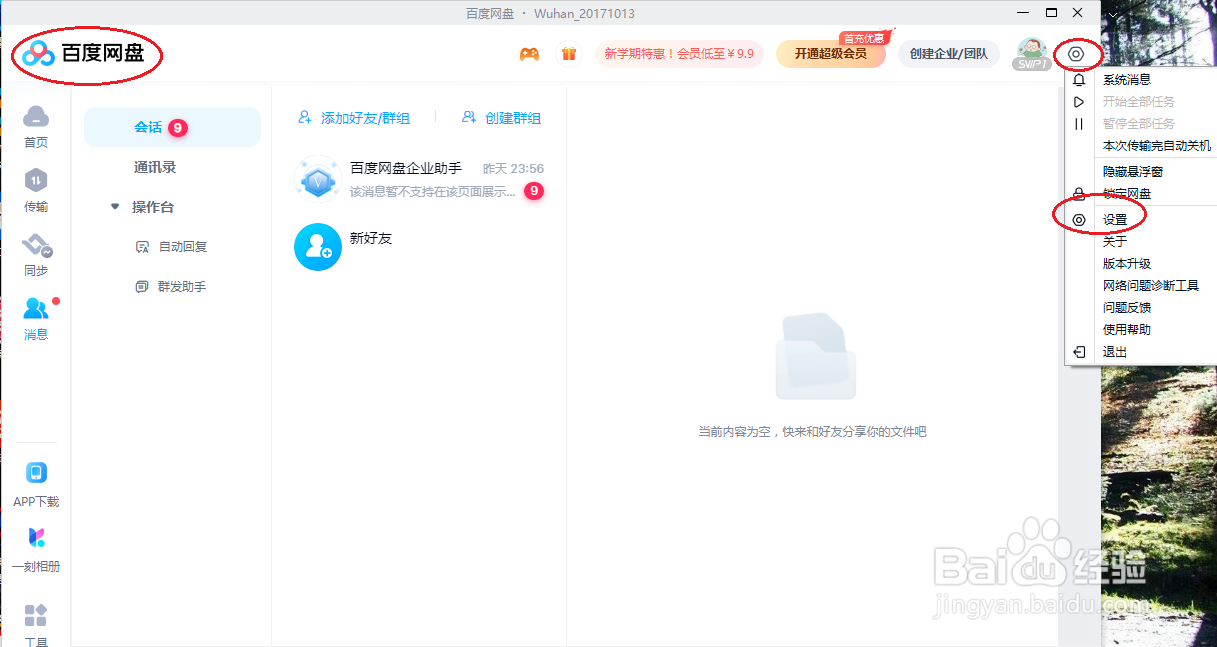The image size is (1217, 647).
Task: Click the 群发助手 icon in side panel
Action: tap(142, 287)
